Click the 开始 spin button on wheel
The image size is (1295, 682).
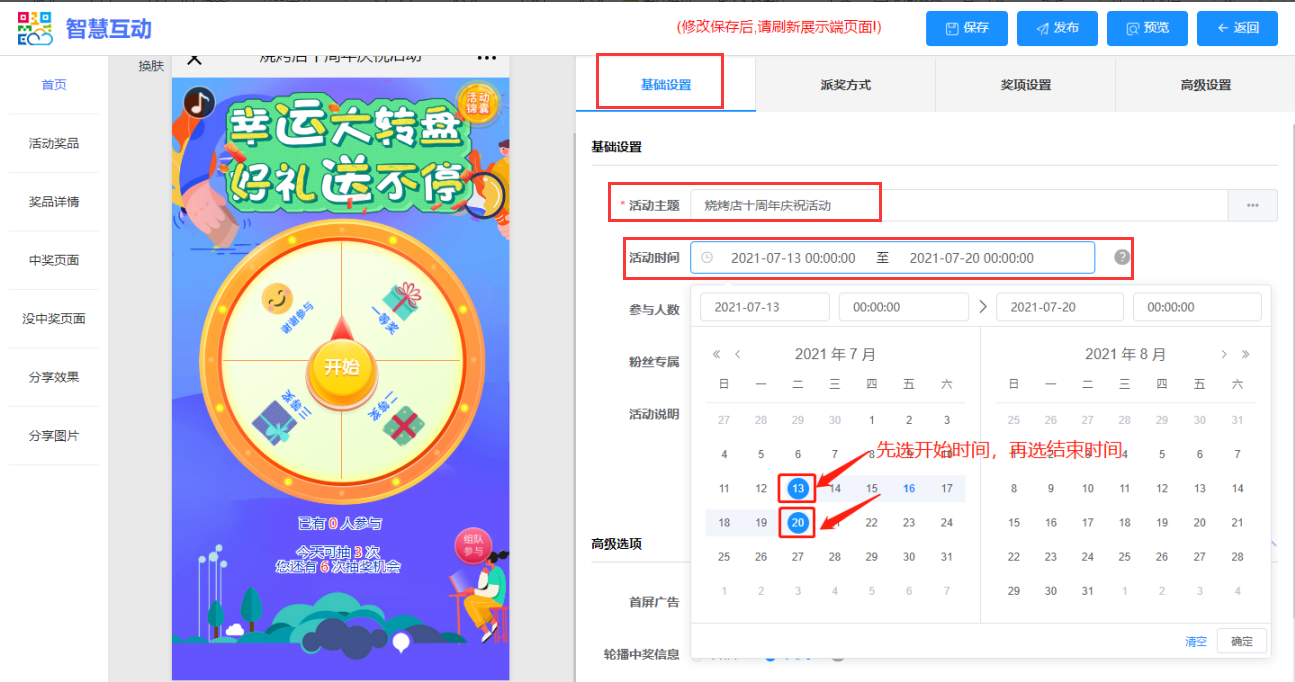coord(341,366)
